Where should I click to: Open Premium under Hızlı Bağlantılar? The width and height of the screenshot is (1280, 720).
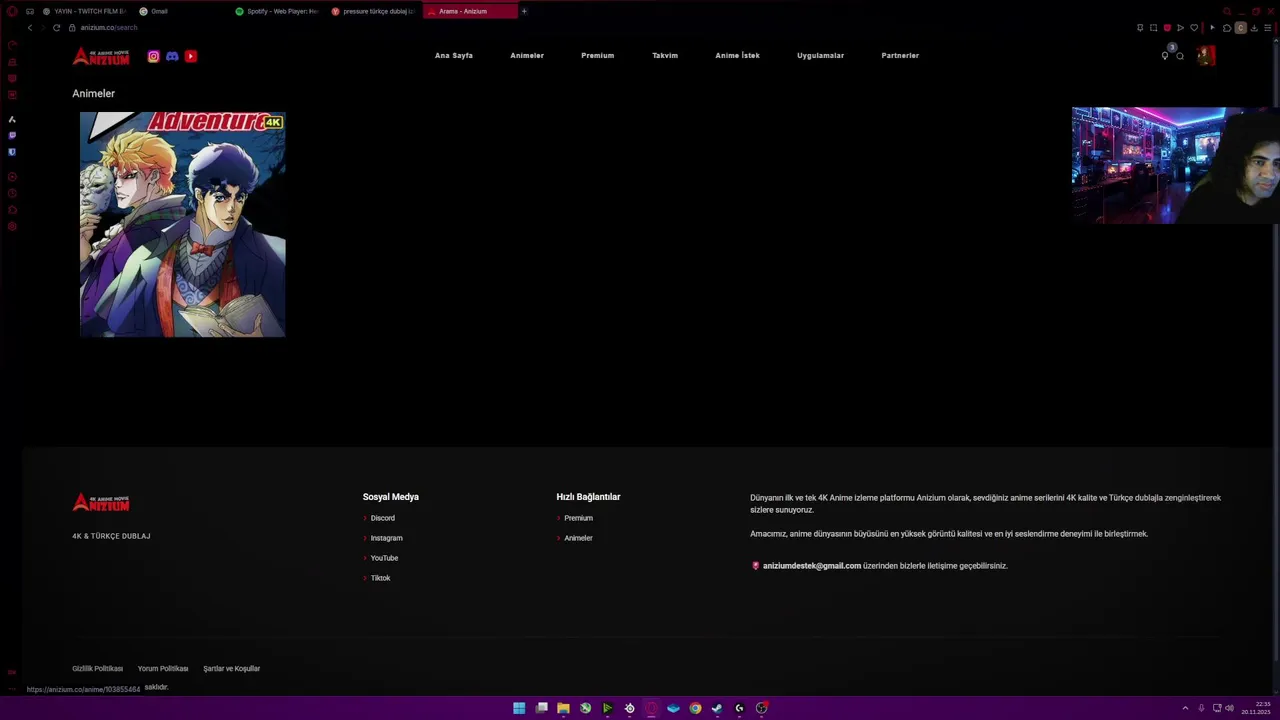tap(578, 518)
